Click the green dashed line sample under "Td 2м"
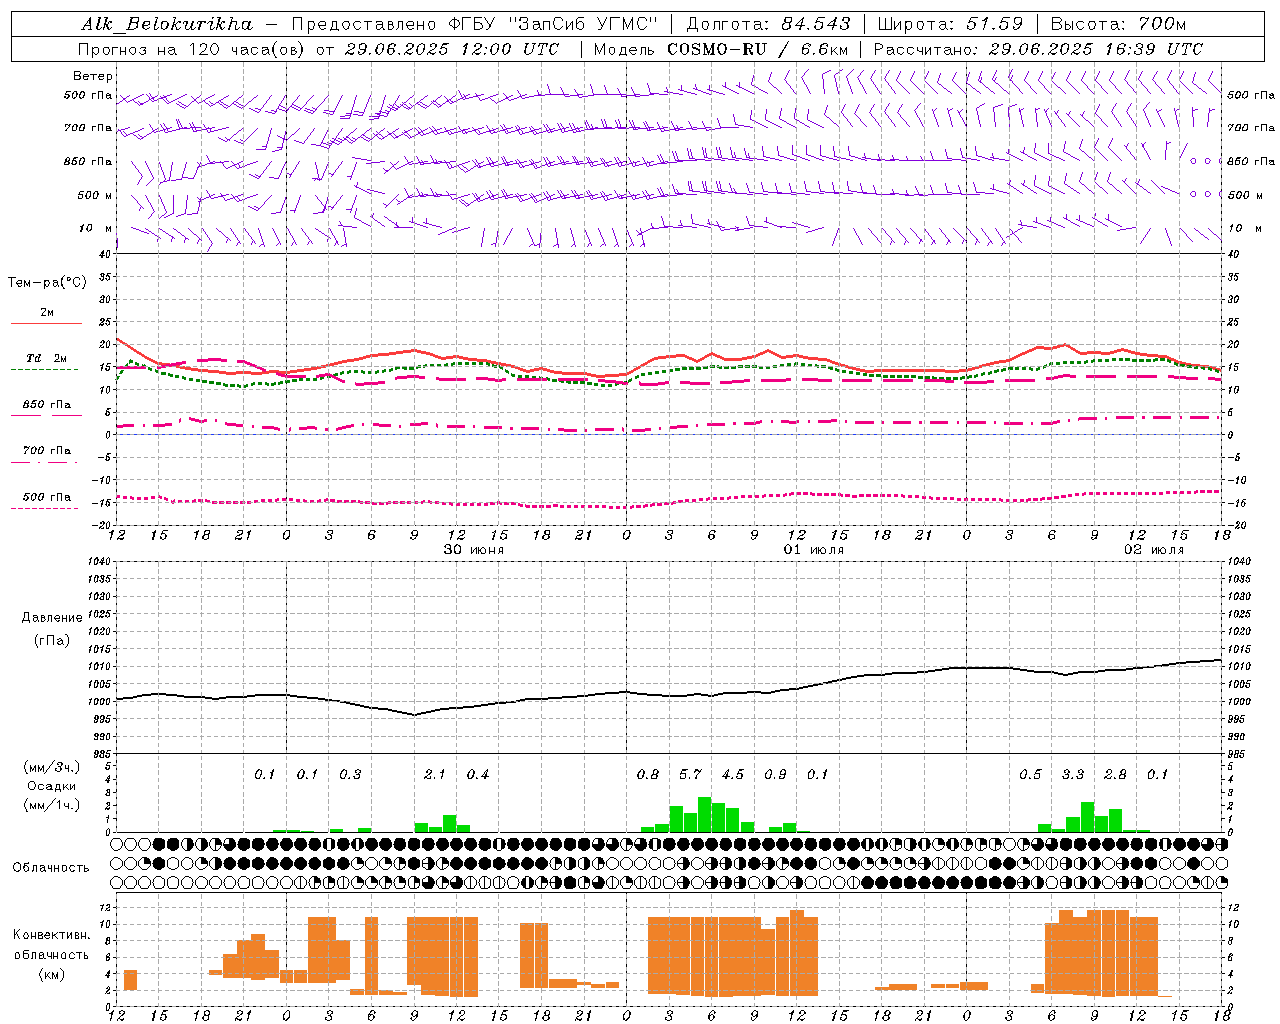The width and height of the screenshot is (1280, 1024). pyautogui.click(x=45, y=369)
